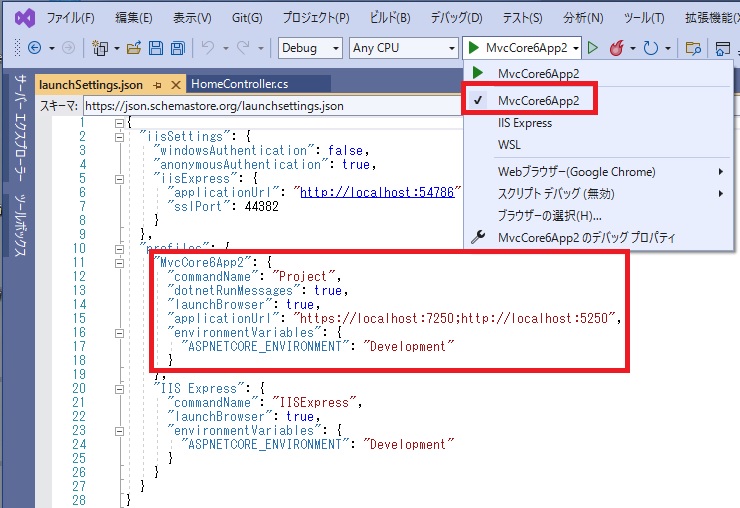Collapse the MvcCore6App2 block on line 11
The width and height of the screenshot is (740, 508).
pos(119,263)
